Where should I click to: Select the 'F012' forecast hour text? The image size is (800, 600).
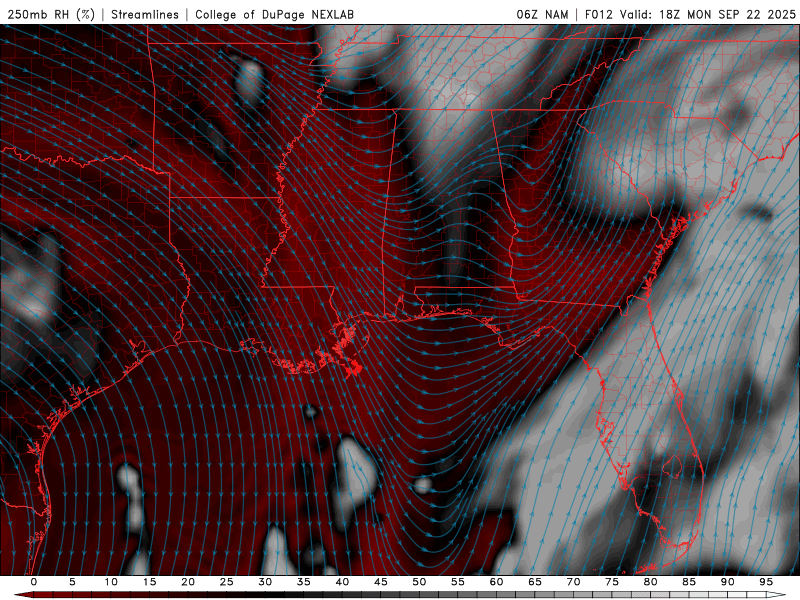point(598,14)
